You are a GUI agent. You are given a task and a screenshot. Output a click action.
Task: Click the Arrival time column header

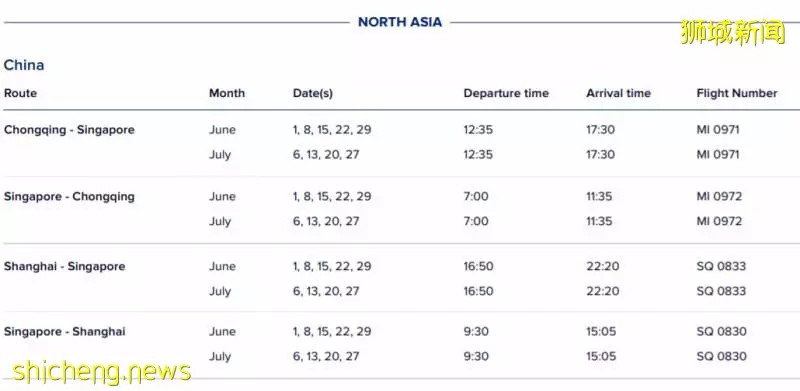[618, 93]
